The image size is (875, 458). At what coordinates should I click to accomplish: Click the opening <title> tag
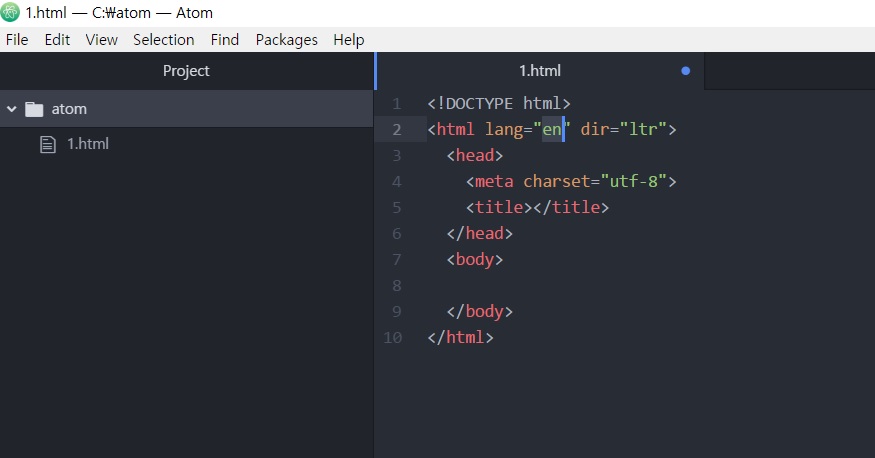pos(499,208)
